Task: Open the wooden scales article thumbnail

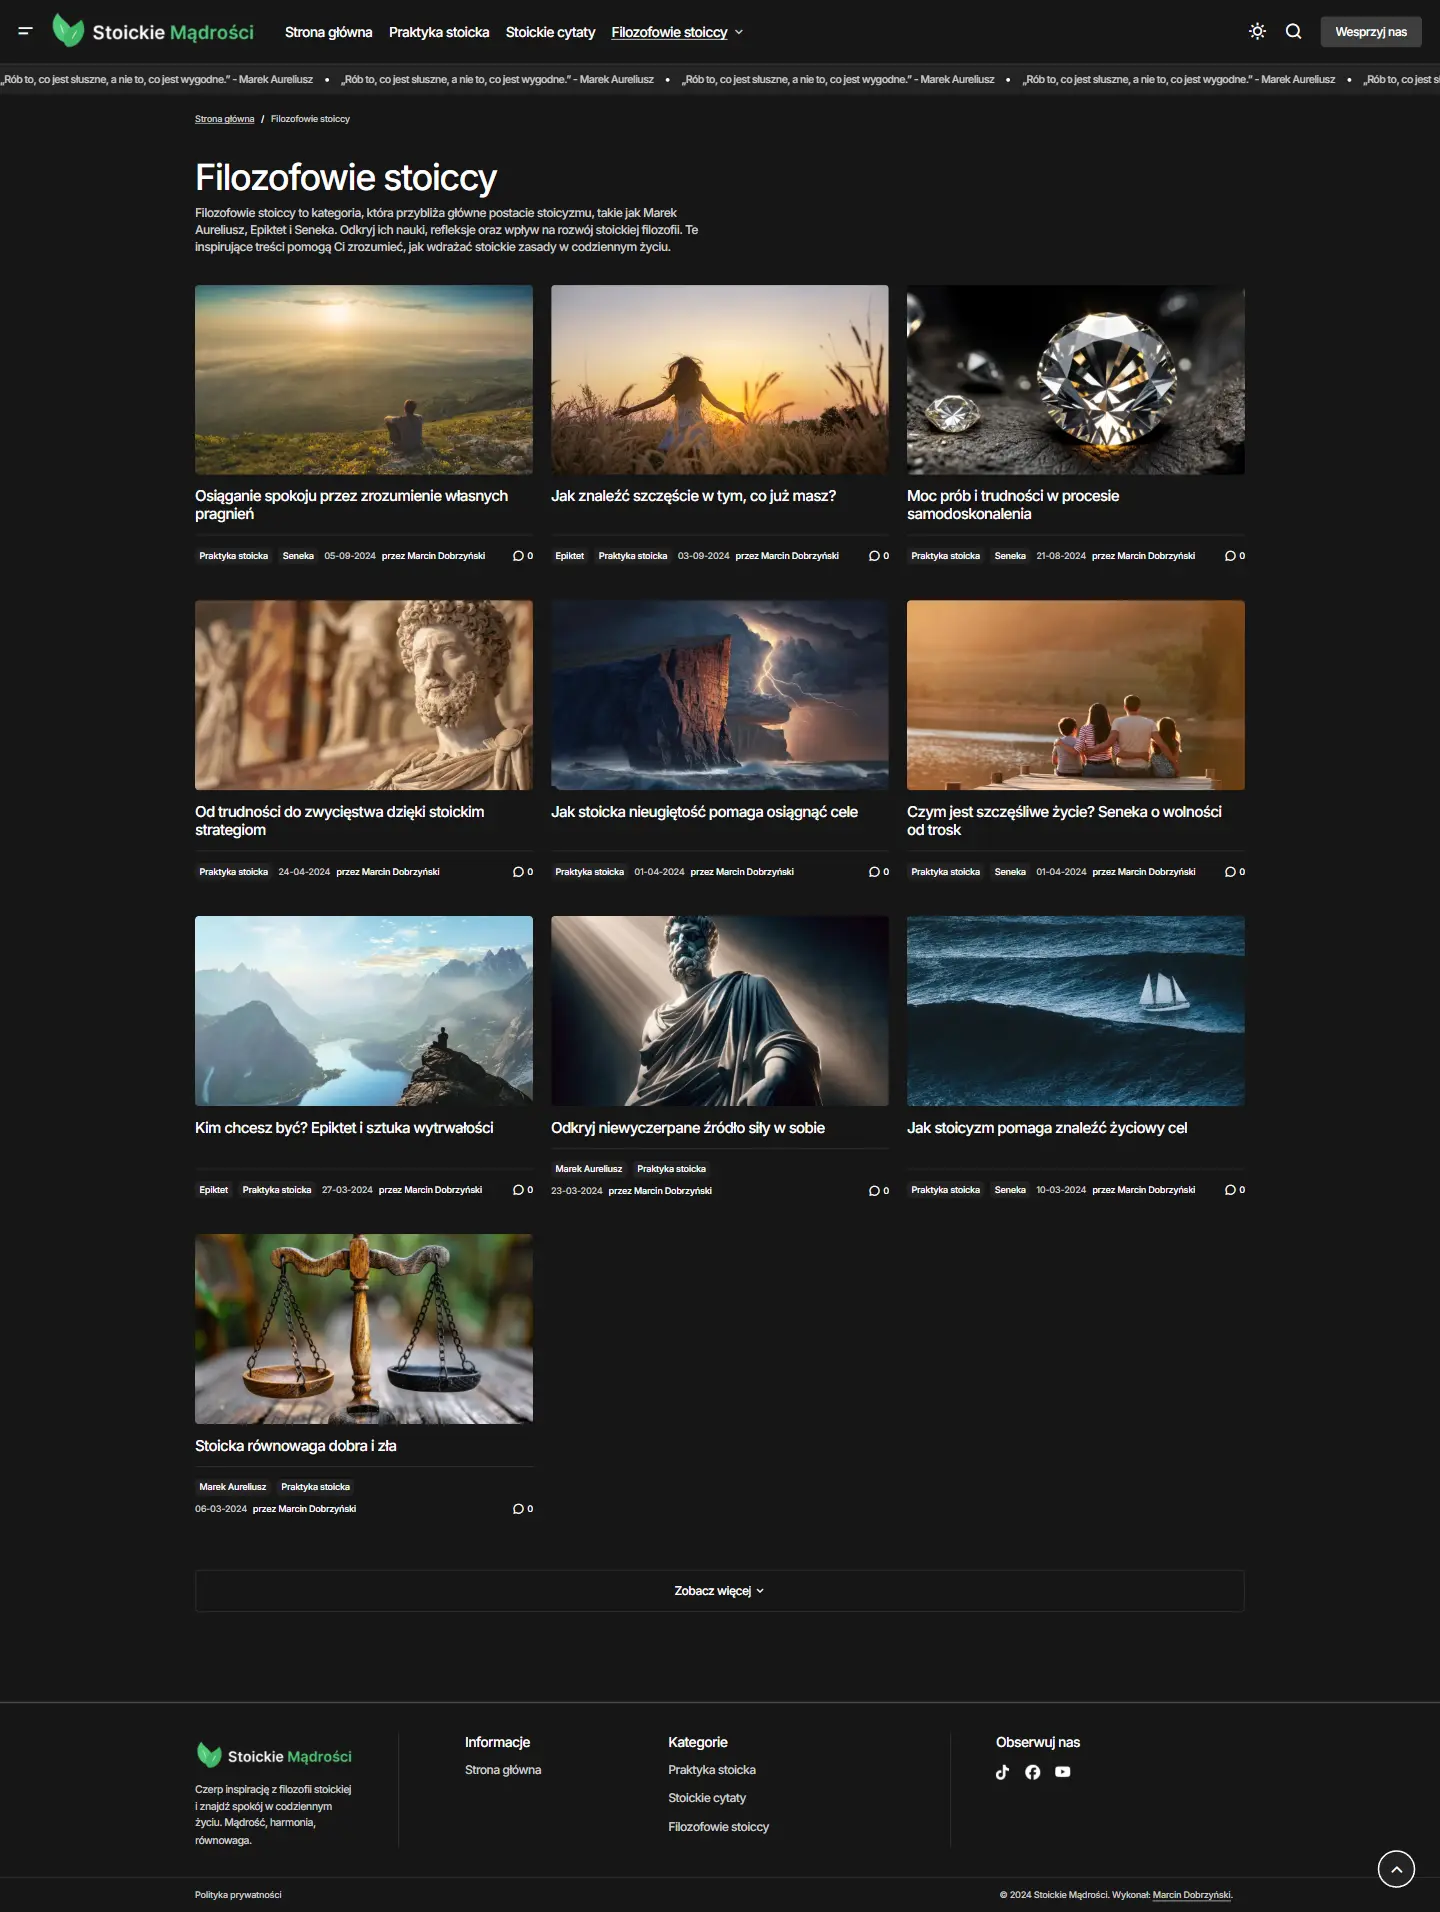Action: pos(363,1328)
